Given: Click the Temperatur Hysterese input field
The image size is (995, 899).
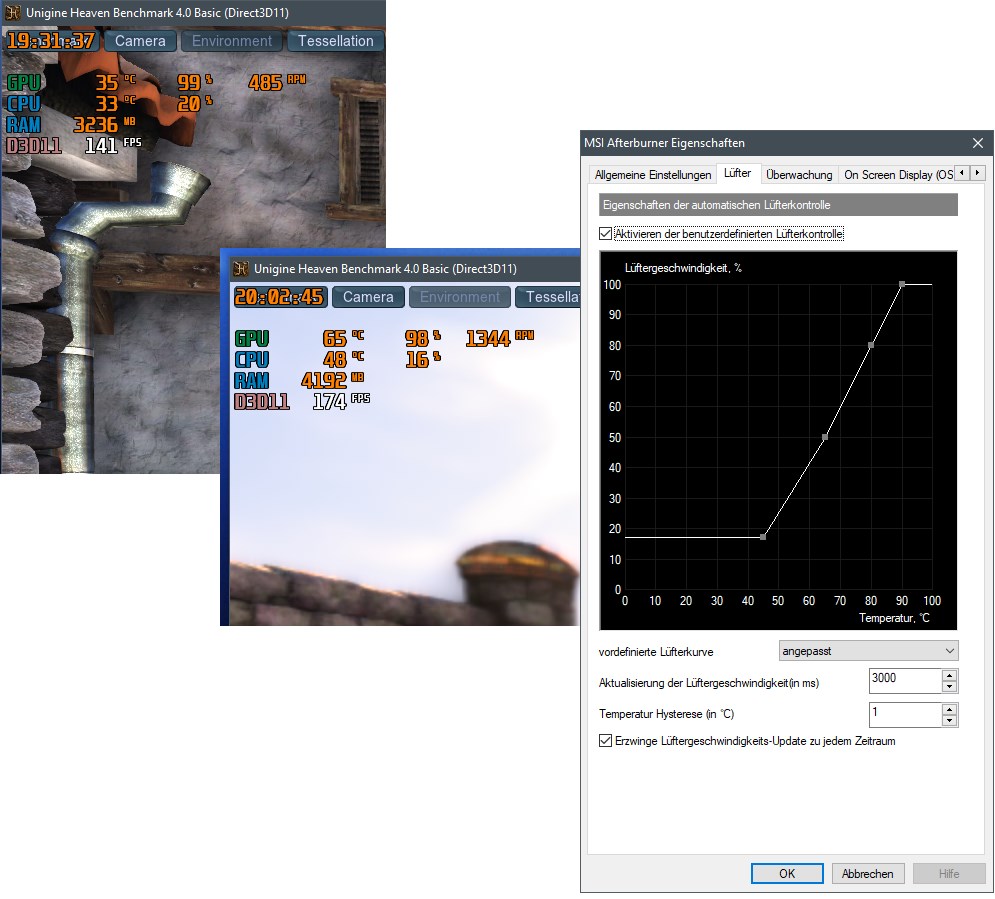Looking at the screenshot, I should [905, 715].
